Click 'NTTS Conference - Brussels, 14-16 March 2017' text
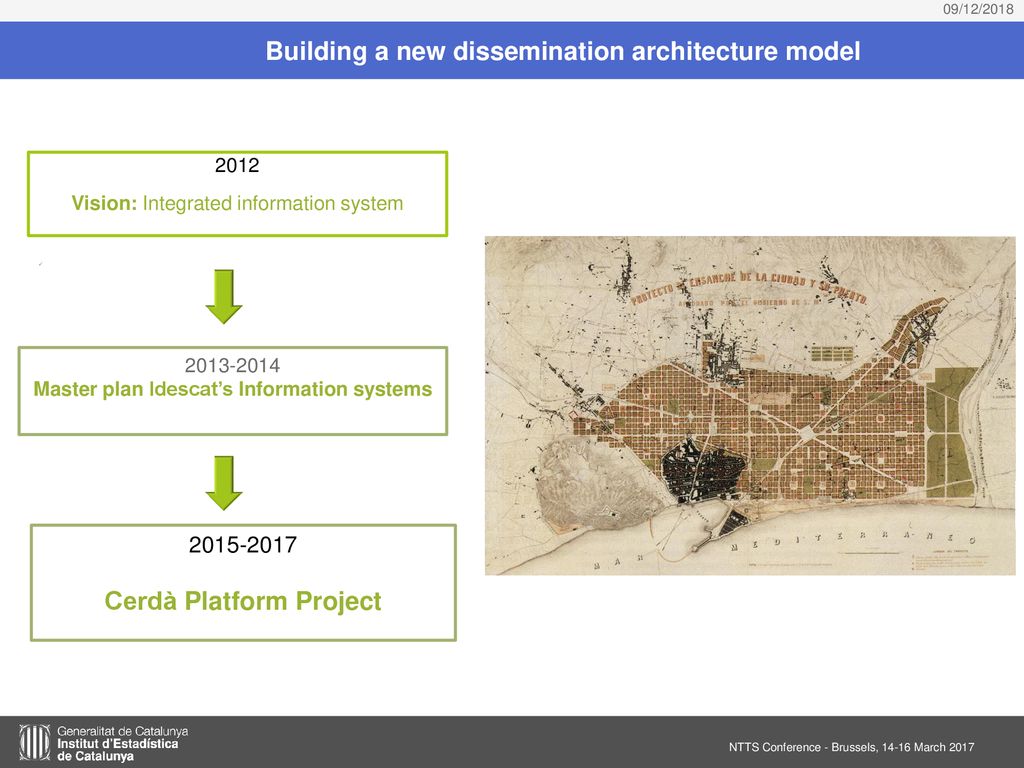1024x768 pixels. [852, 747]
